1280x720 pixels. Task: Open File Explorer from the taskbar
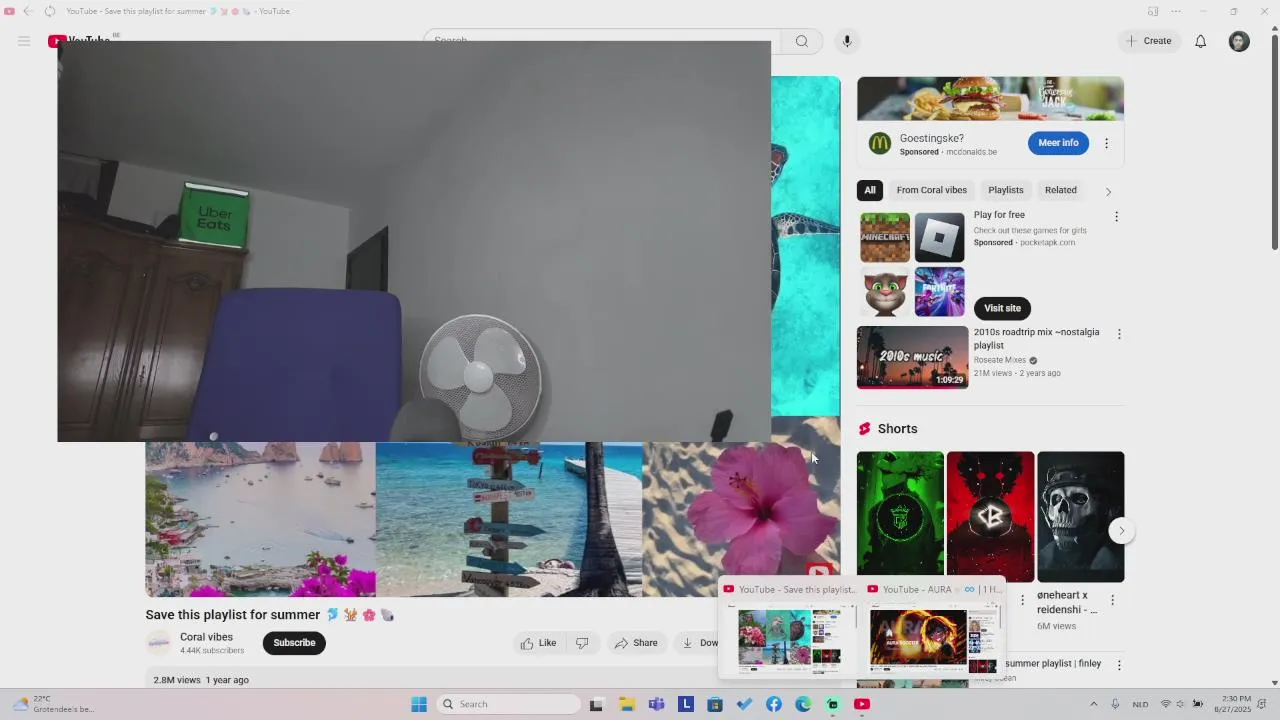click(x=626, y=704)
